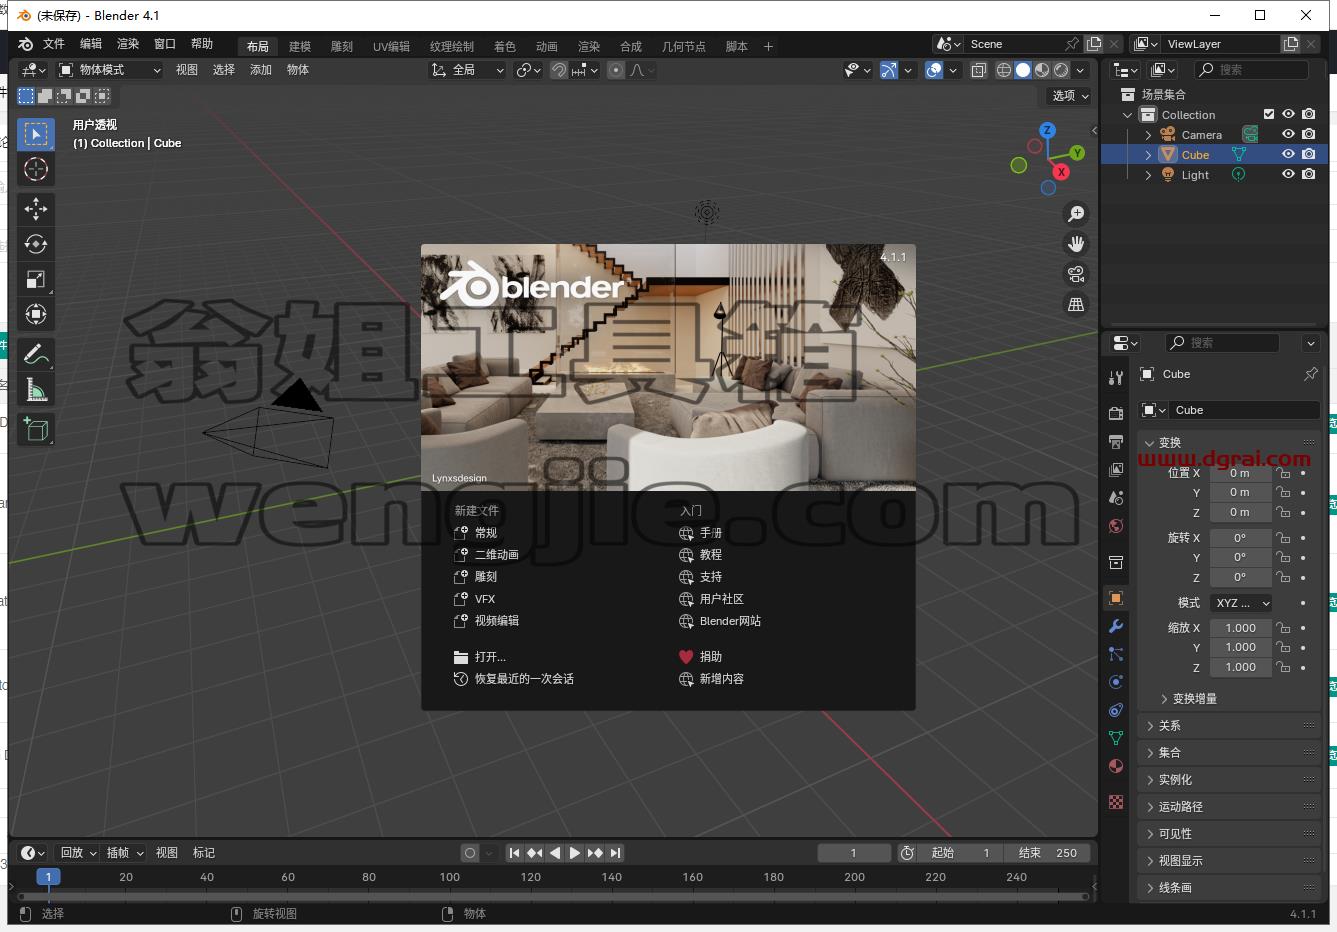
Task: Select the 3D Cursor tool
Action: pos(36,169)
